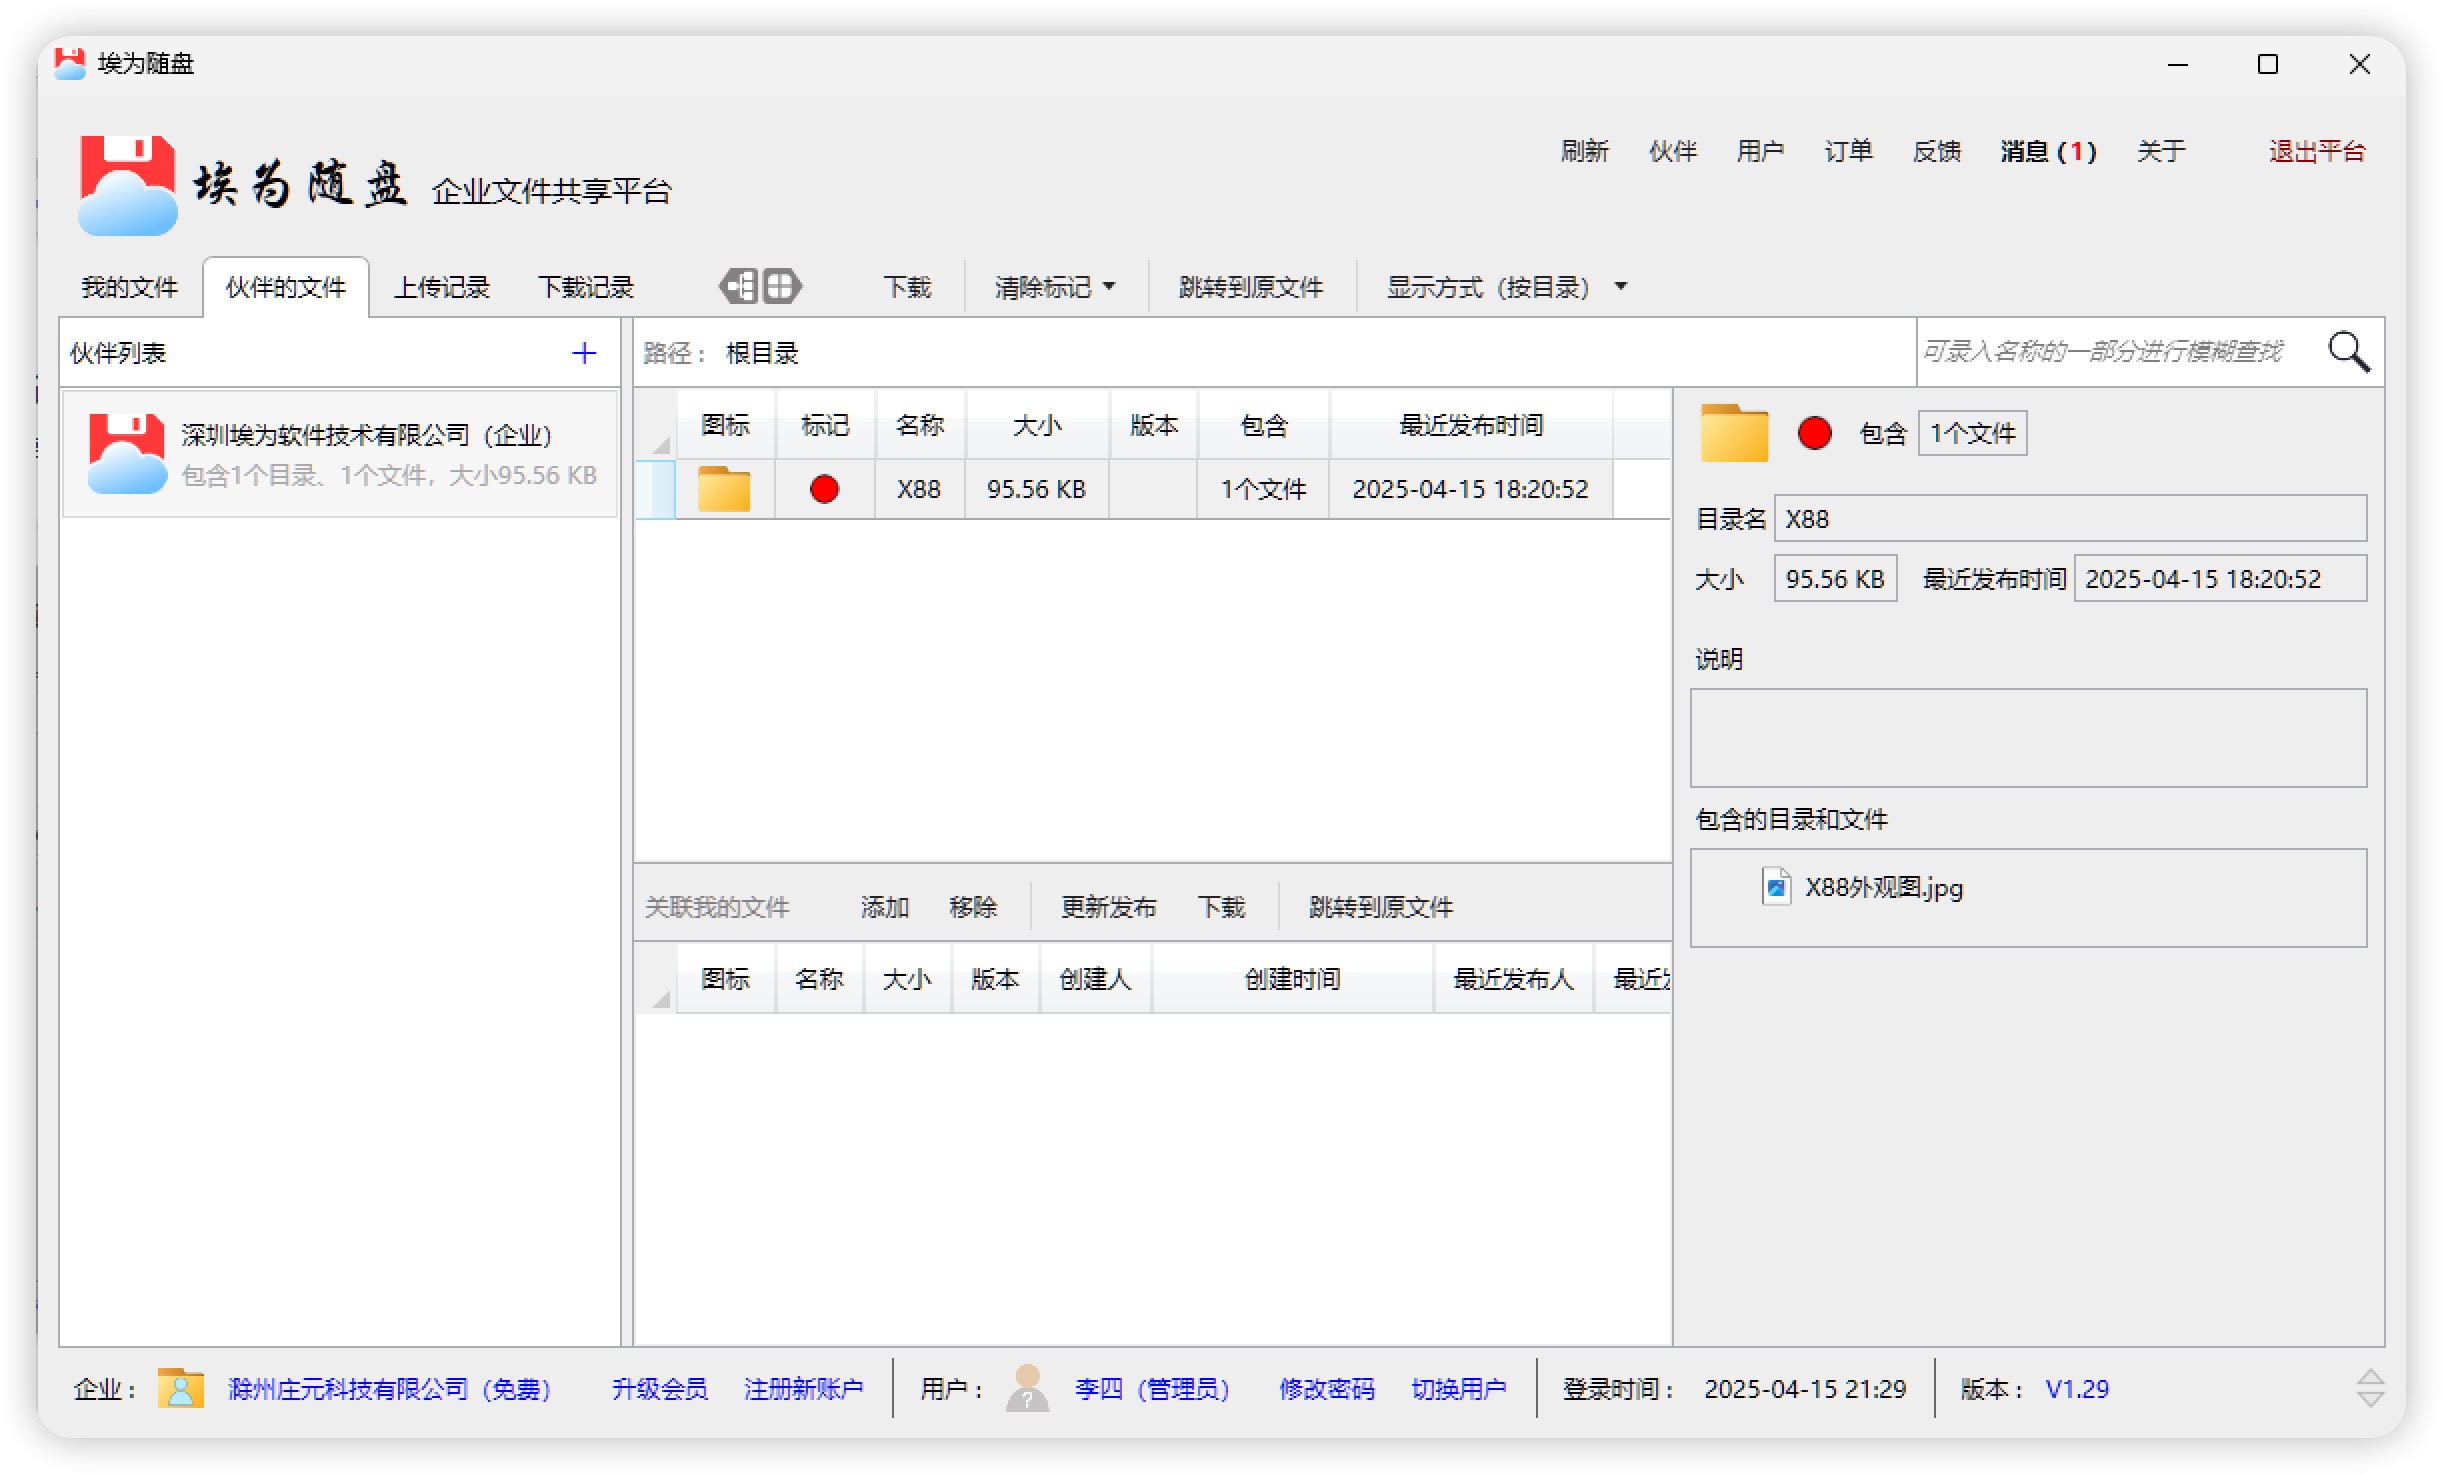Click the app icon in title bar
This screenshot has height=1474, width=2442.
[70, 63]
